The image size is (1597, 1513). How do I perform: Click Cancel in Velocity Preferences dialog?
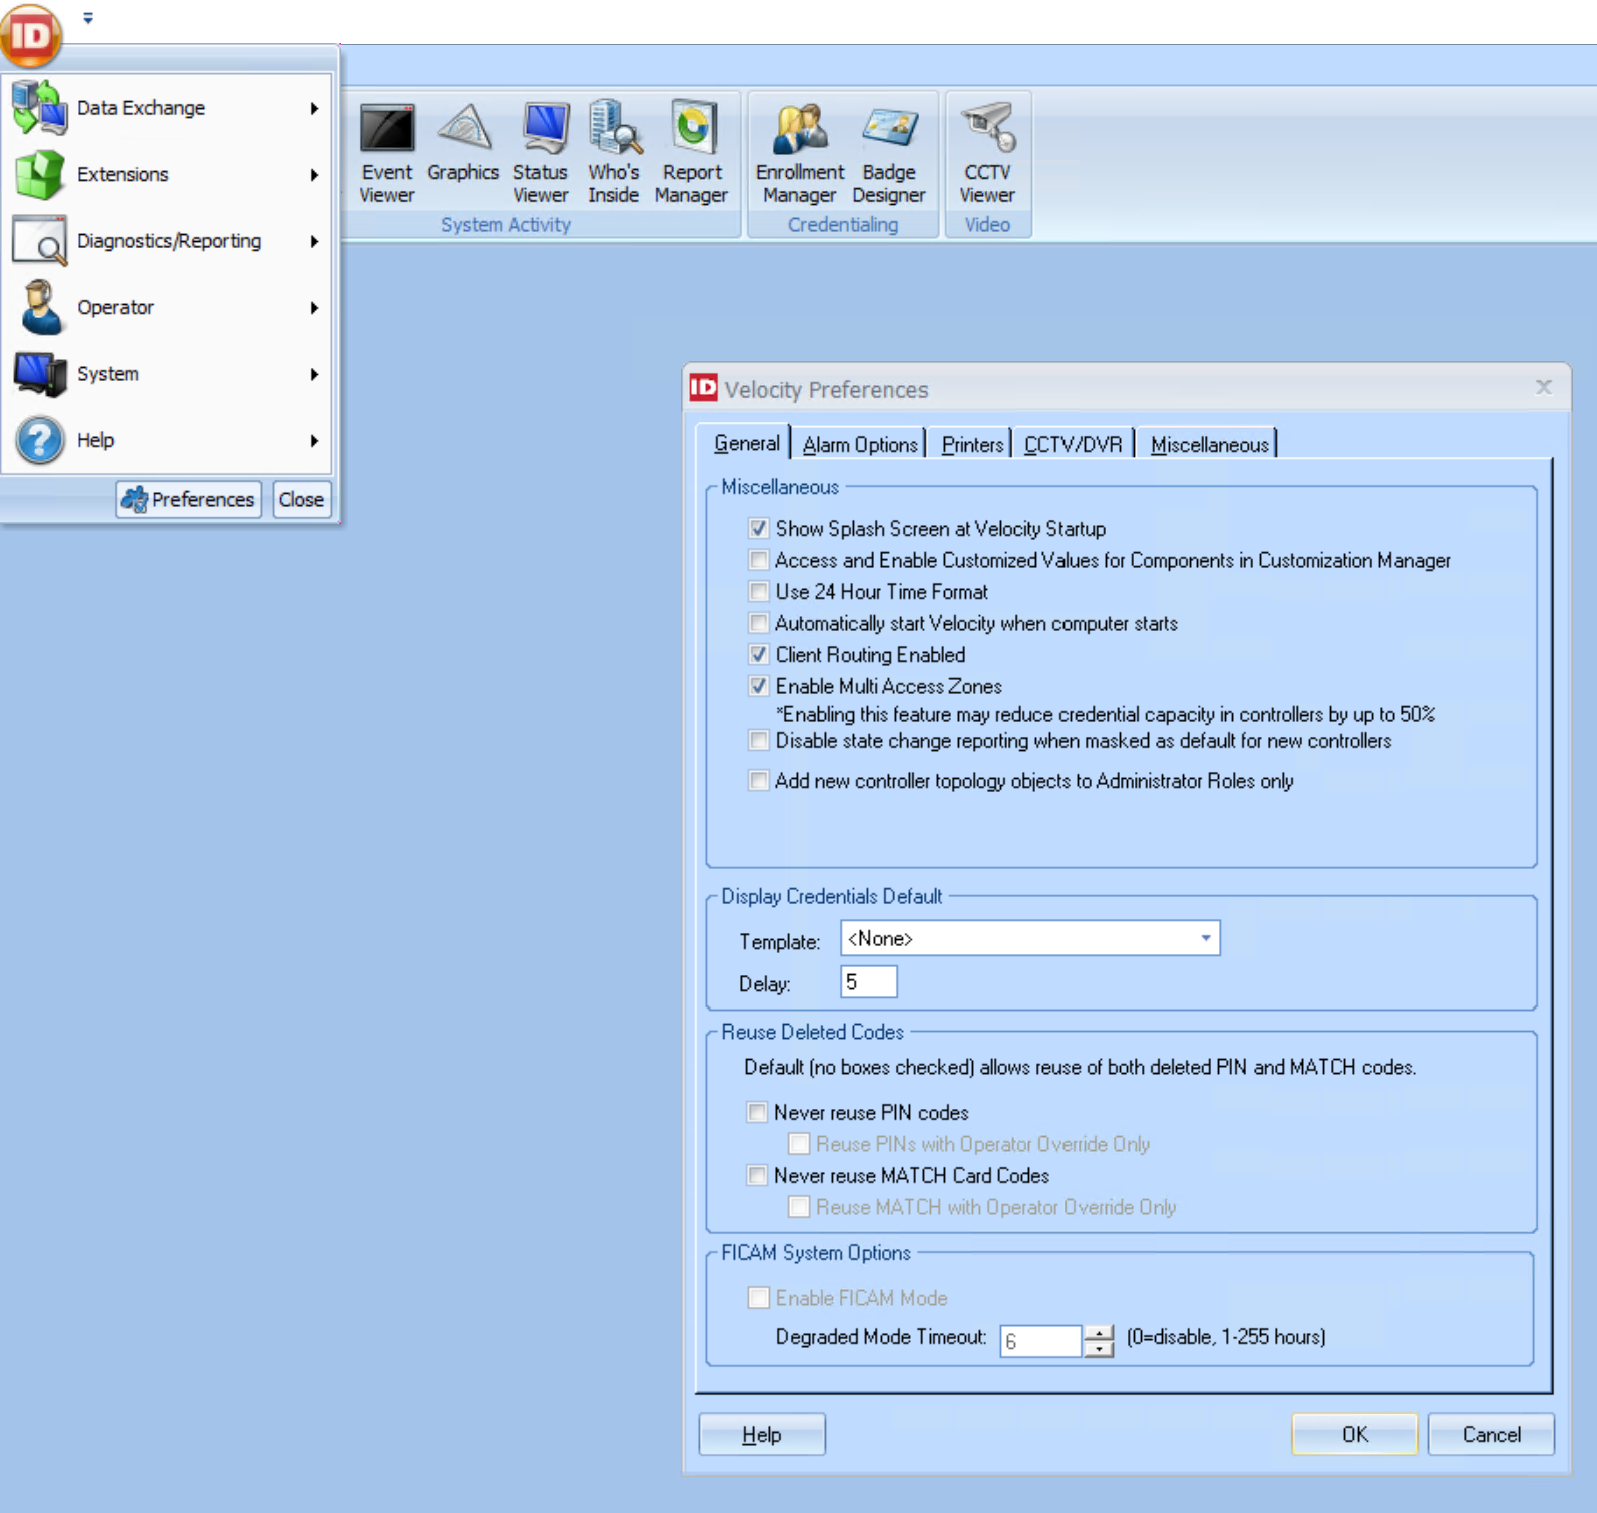click(1491, 1434)
